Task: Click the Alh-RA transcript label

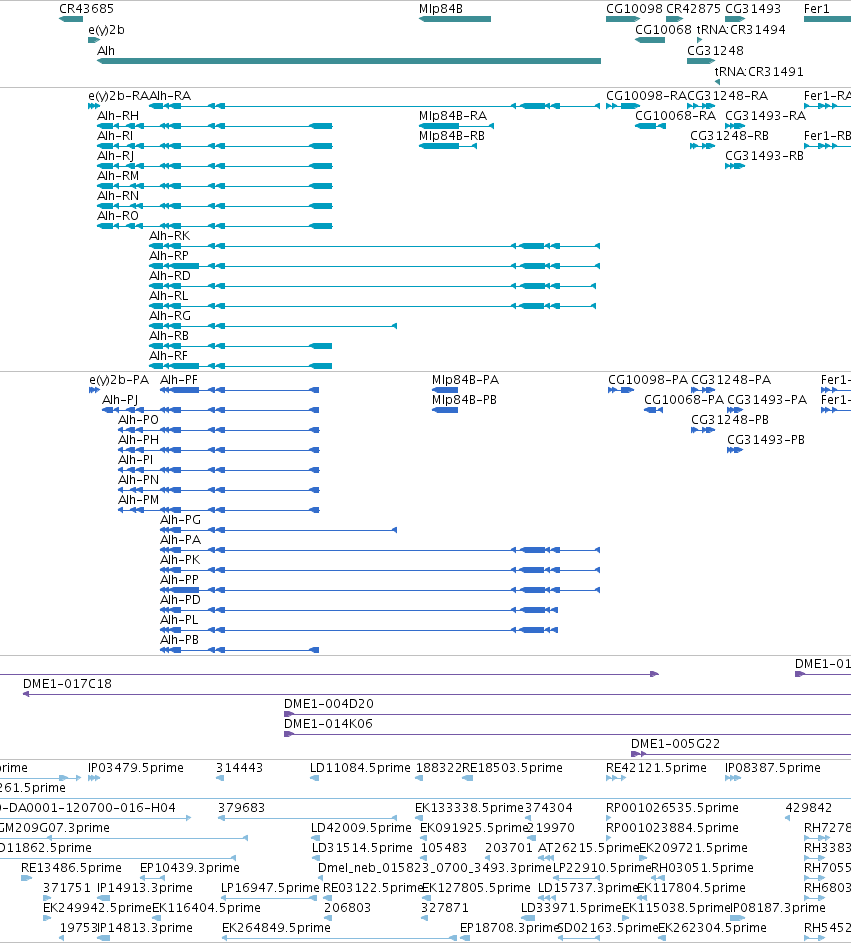Action: click(x=170, y=96)
